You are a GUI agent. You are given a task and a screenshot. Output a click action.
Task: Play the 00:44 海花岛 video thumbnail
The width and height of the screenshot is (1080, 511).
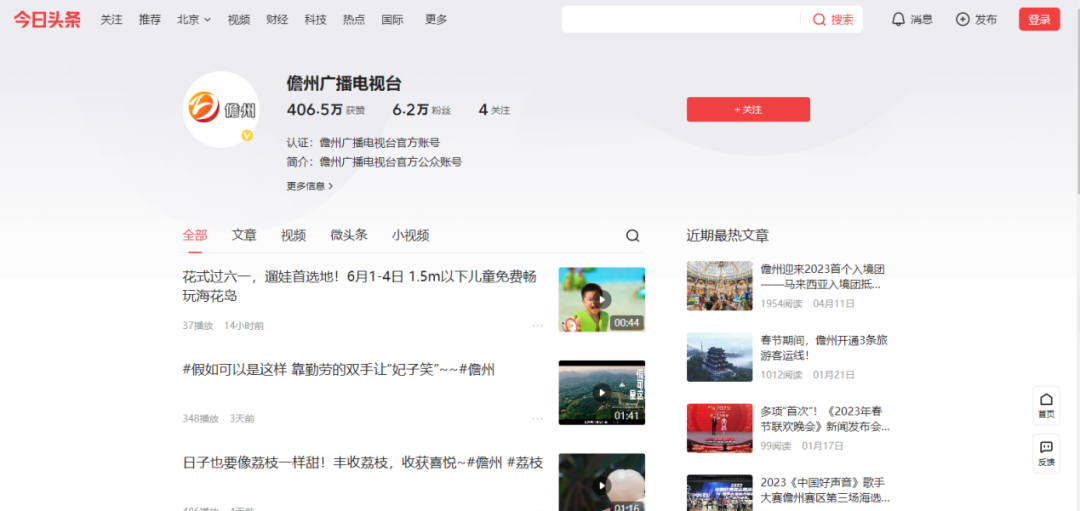[x=602, y=300]
